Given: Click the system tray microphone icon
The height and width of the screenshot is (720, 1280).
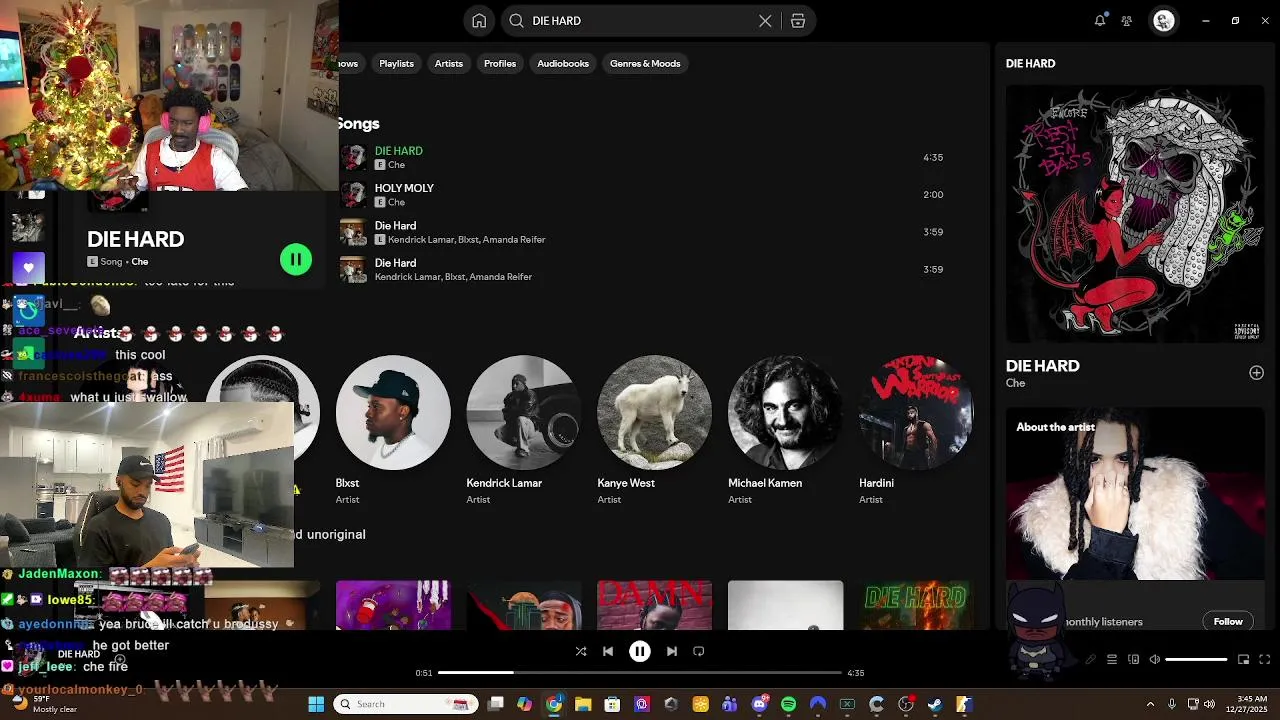Looking at the screenshot, I should click(x=1172, y=704).
